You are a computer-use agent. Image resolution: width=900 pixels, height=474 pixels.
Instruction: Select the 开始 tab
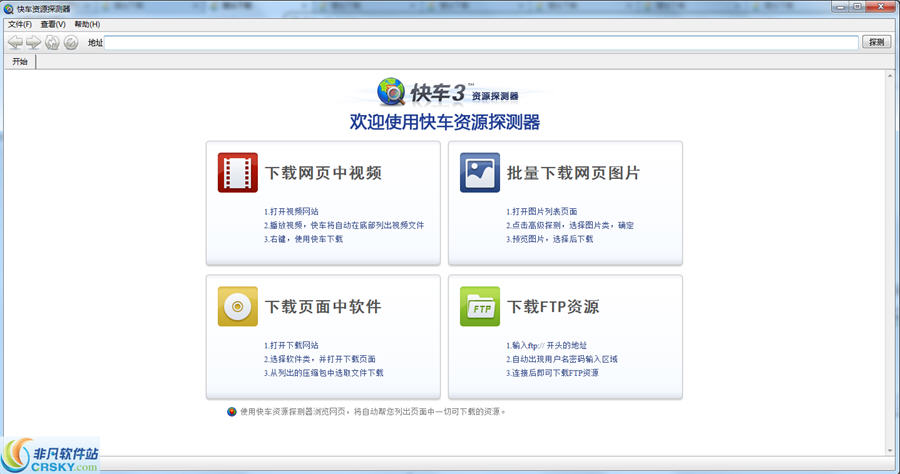pyautogui.click(x=20, y=61)
